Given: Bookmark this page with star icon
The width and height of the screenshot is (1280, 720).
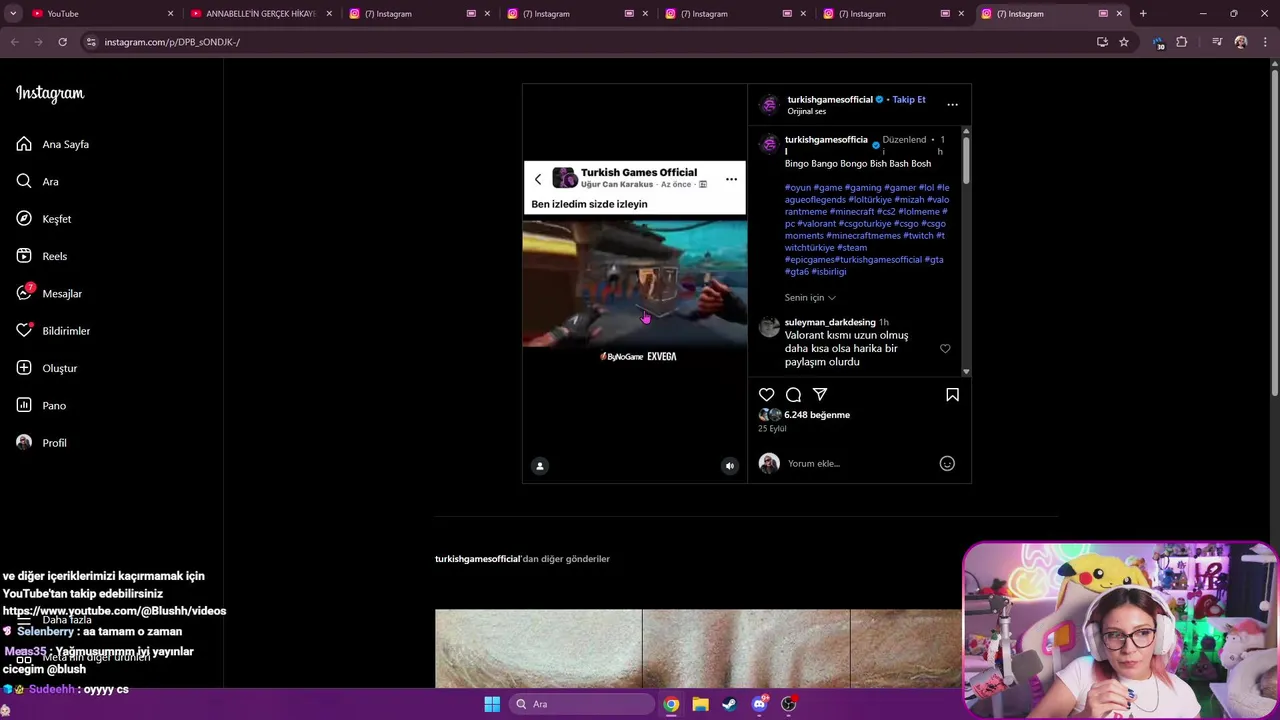Looking at the screenshot, I should [1124, 42].
